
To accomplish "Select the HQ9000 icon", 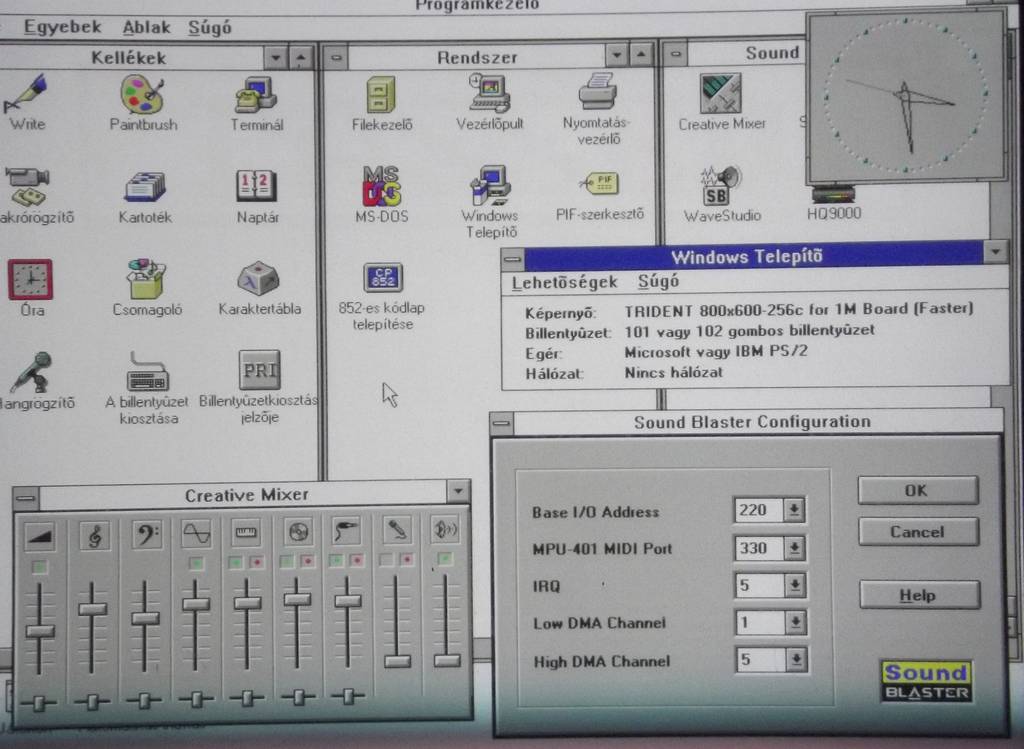I will [833, 194].
